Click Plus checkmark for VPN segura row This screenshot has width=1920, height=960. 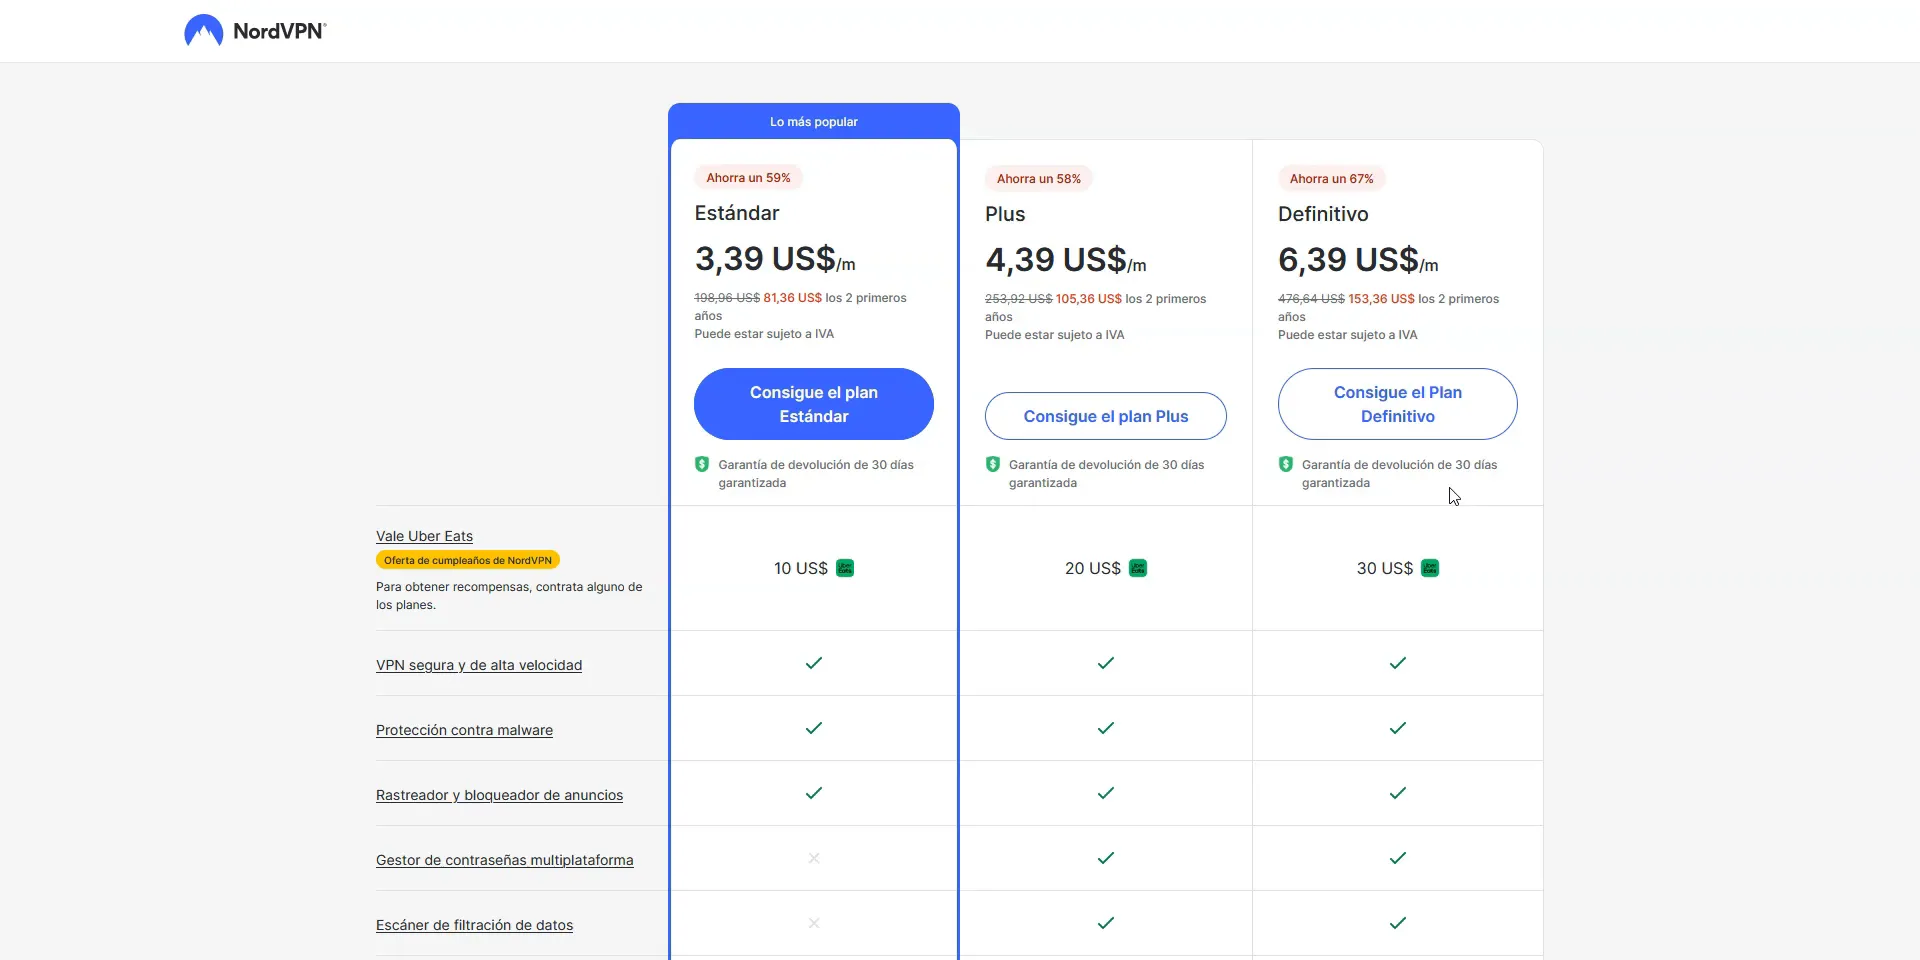click(x=1106, y=663)
